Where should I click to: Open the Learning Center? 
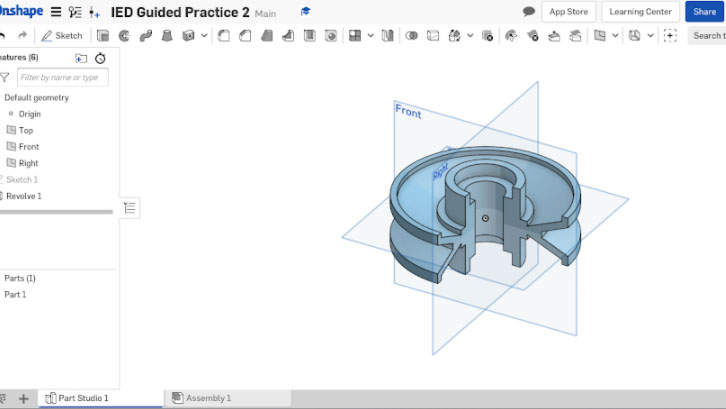tap(640, 12)
